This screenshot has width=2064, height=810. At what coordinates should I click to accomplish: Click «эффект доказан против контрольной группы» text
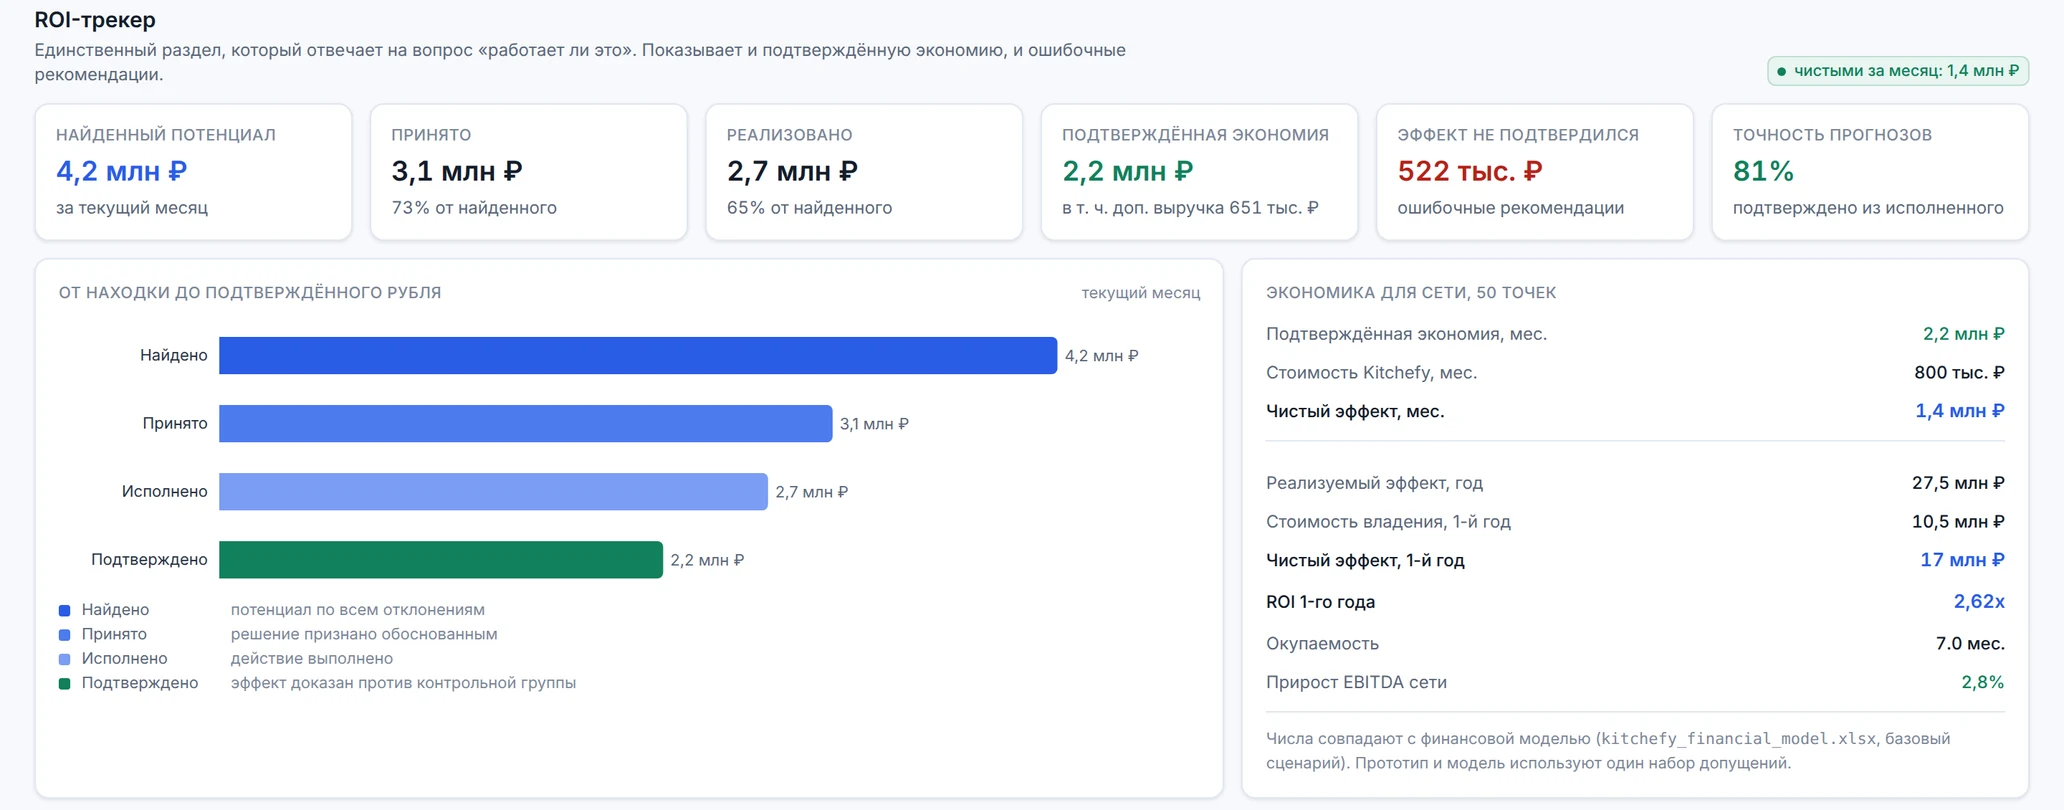[x=403, y=684]
